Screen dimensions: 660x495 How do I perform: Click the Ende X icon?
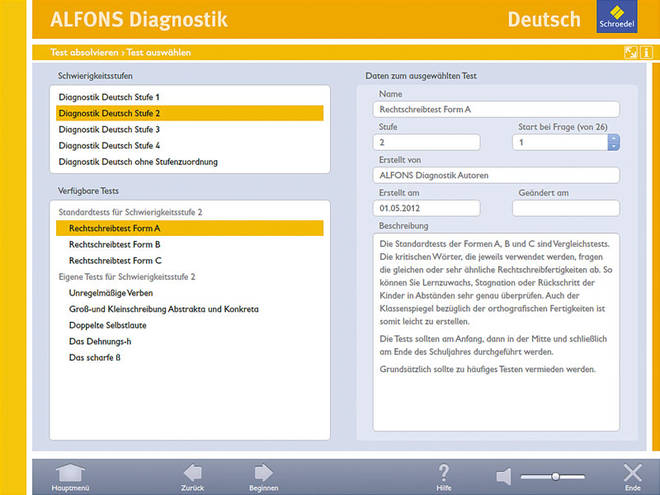633,473
